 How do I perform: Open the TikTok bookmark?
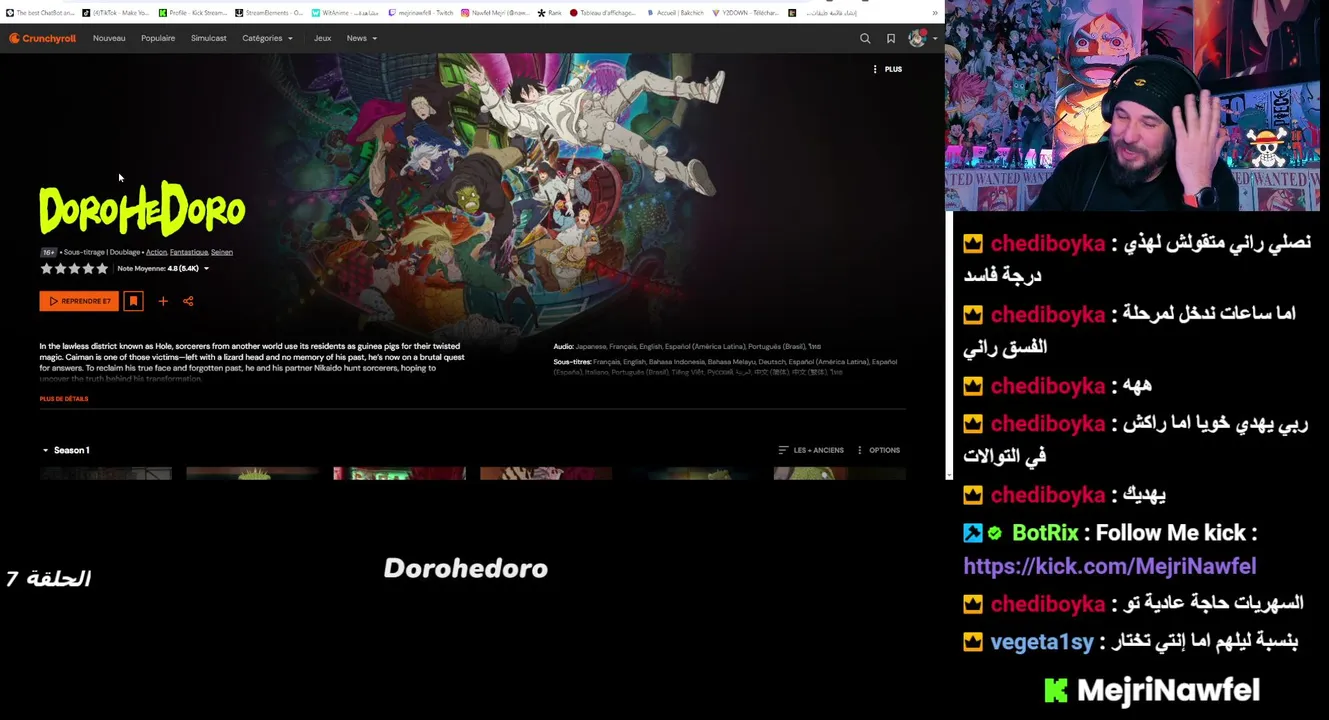(x=115, y=13)
